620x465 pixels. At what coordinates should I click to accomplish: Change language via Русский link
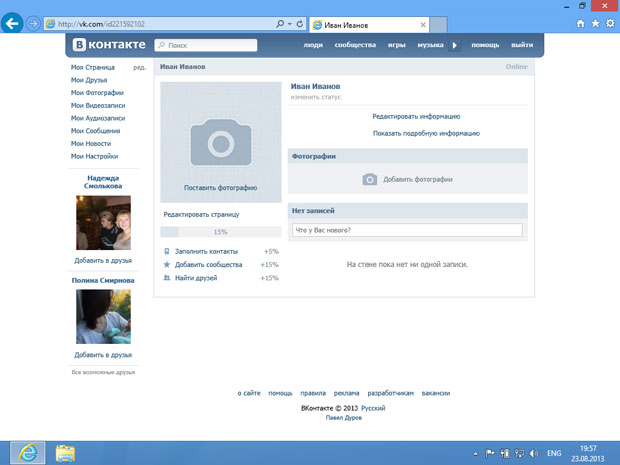373,408
